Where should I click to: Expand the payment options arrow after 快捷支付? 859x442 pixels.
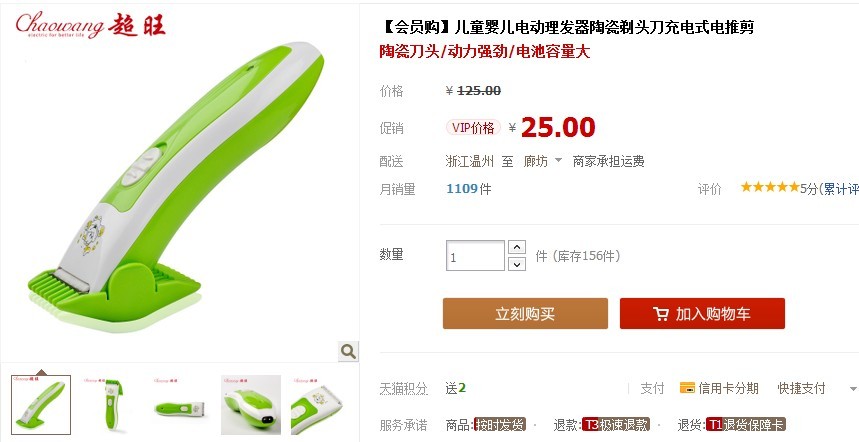coord(852,389)
